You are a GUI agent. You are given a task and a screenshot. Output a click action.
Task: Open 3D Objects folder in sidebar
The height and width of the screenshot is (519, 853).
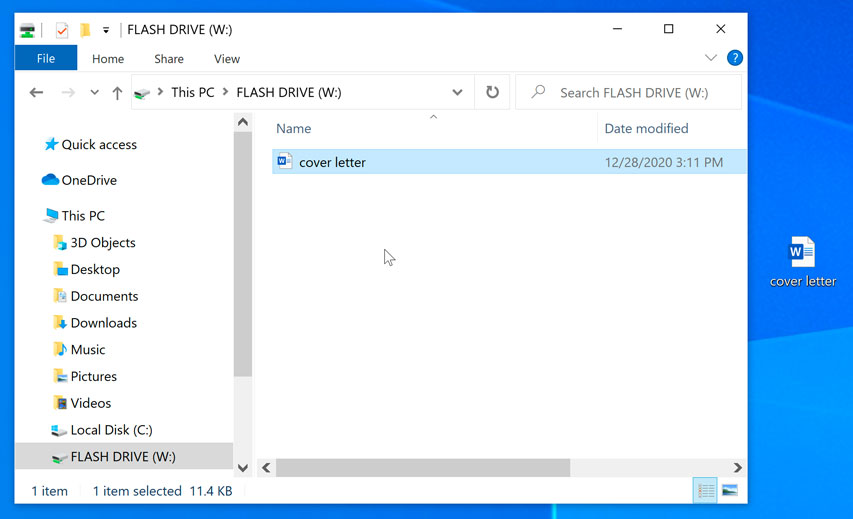click(x=103, y=243)
